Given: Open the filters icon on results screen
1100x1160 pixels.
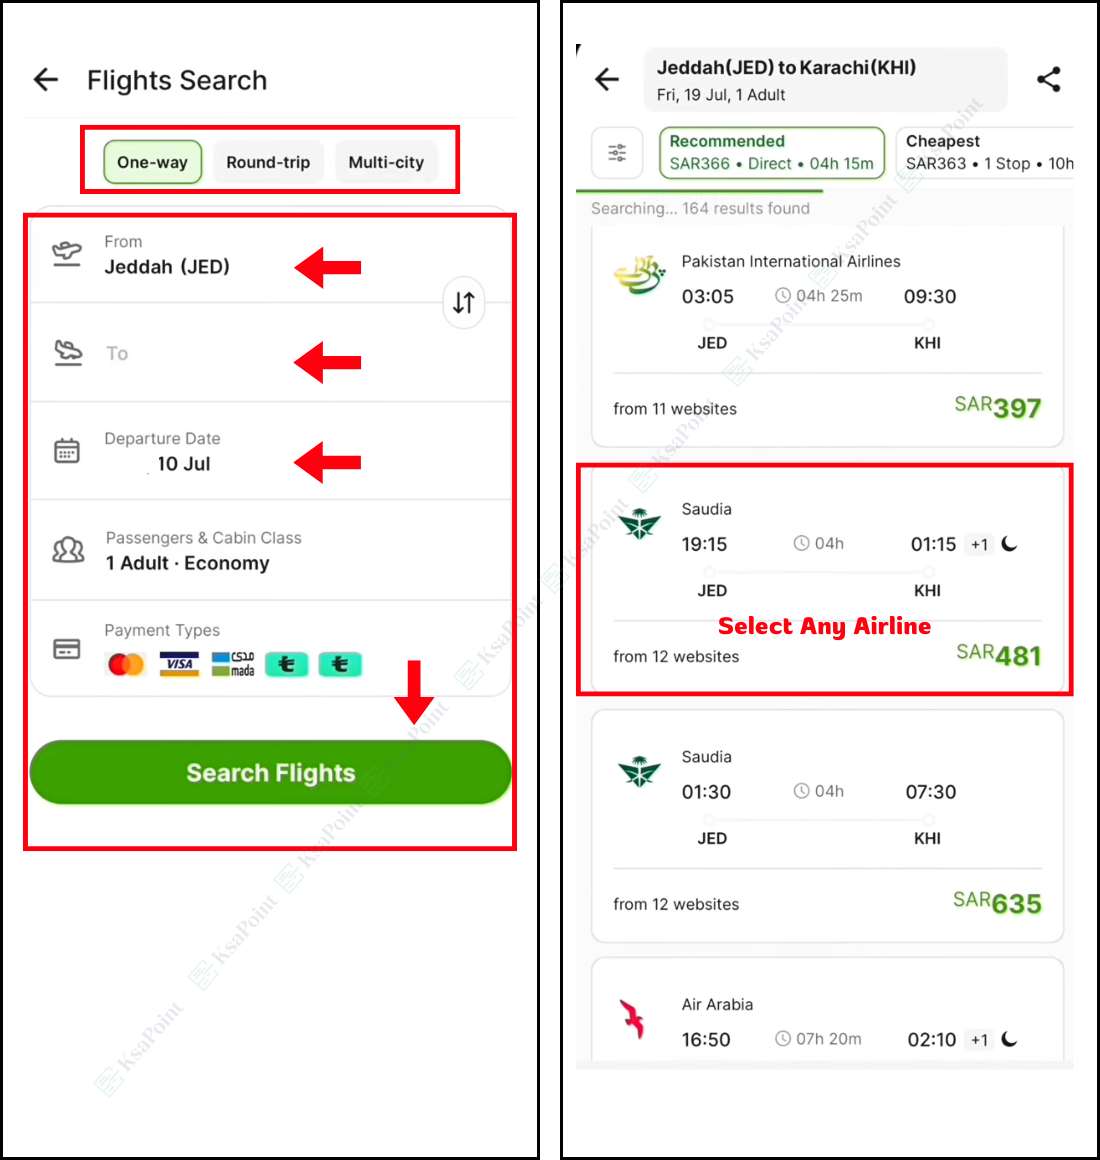Looking at the screenshot, I should click(617, 152).
